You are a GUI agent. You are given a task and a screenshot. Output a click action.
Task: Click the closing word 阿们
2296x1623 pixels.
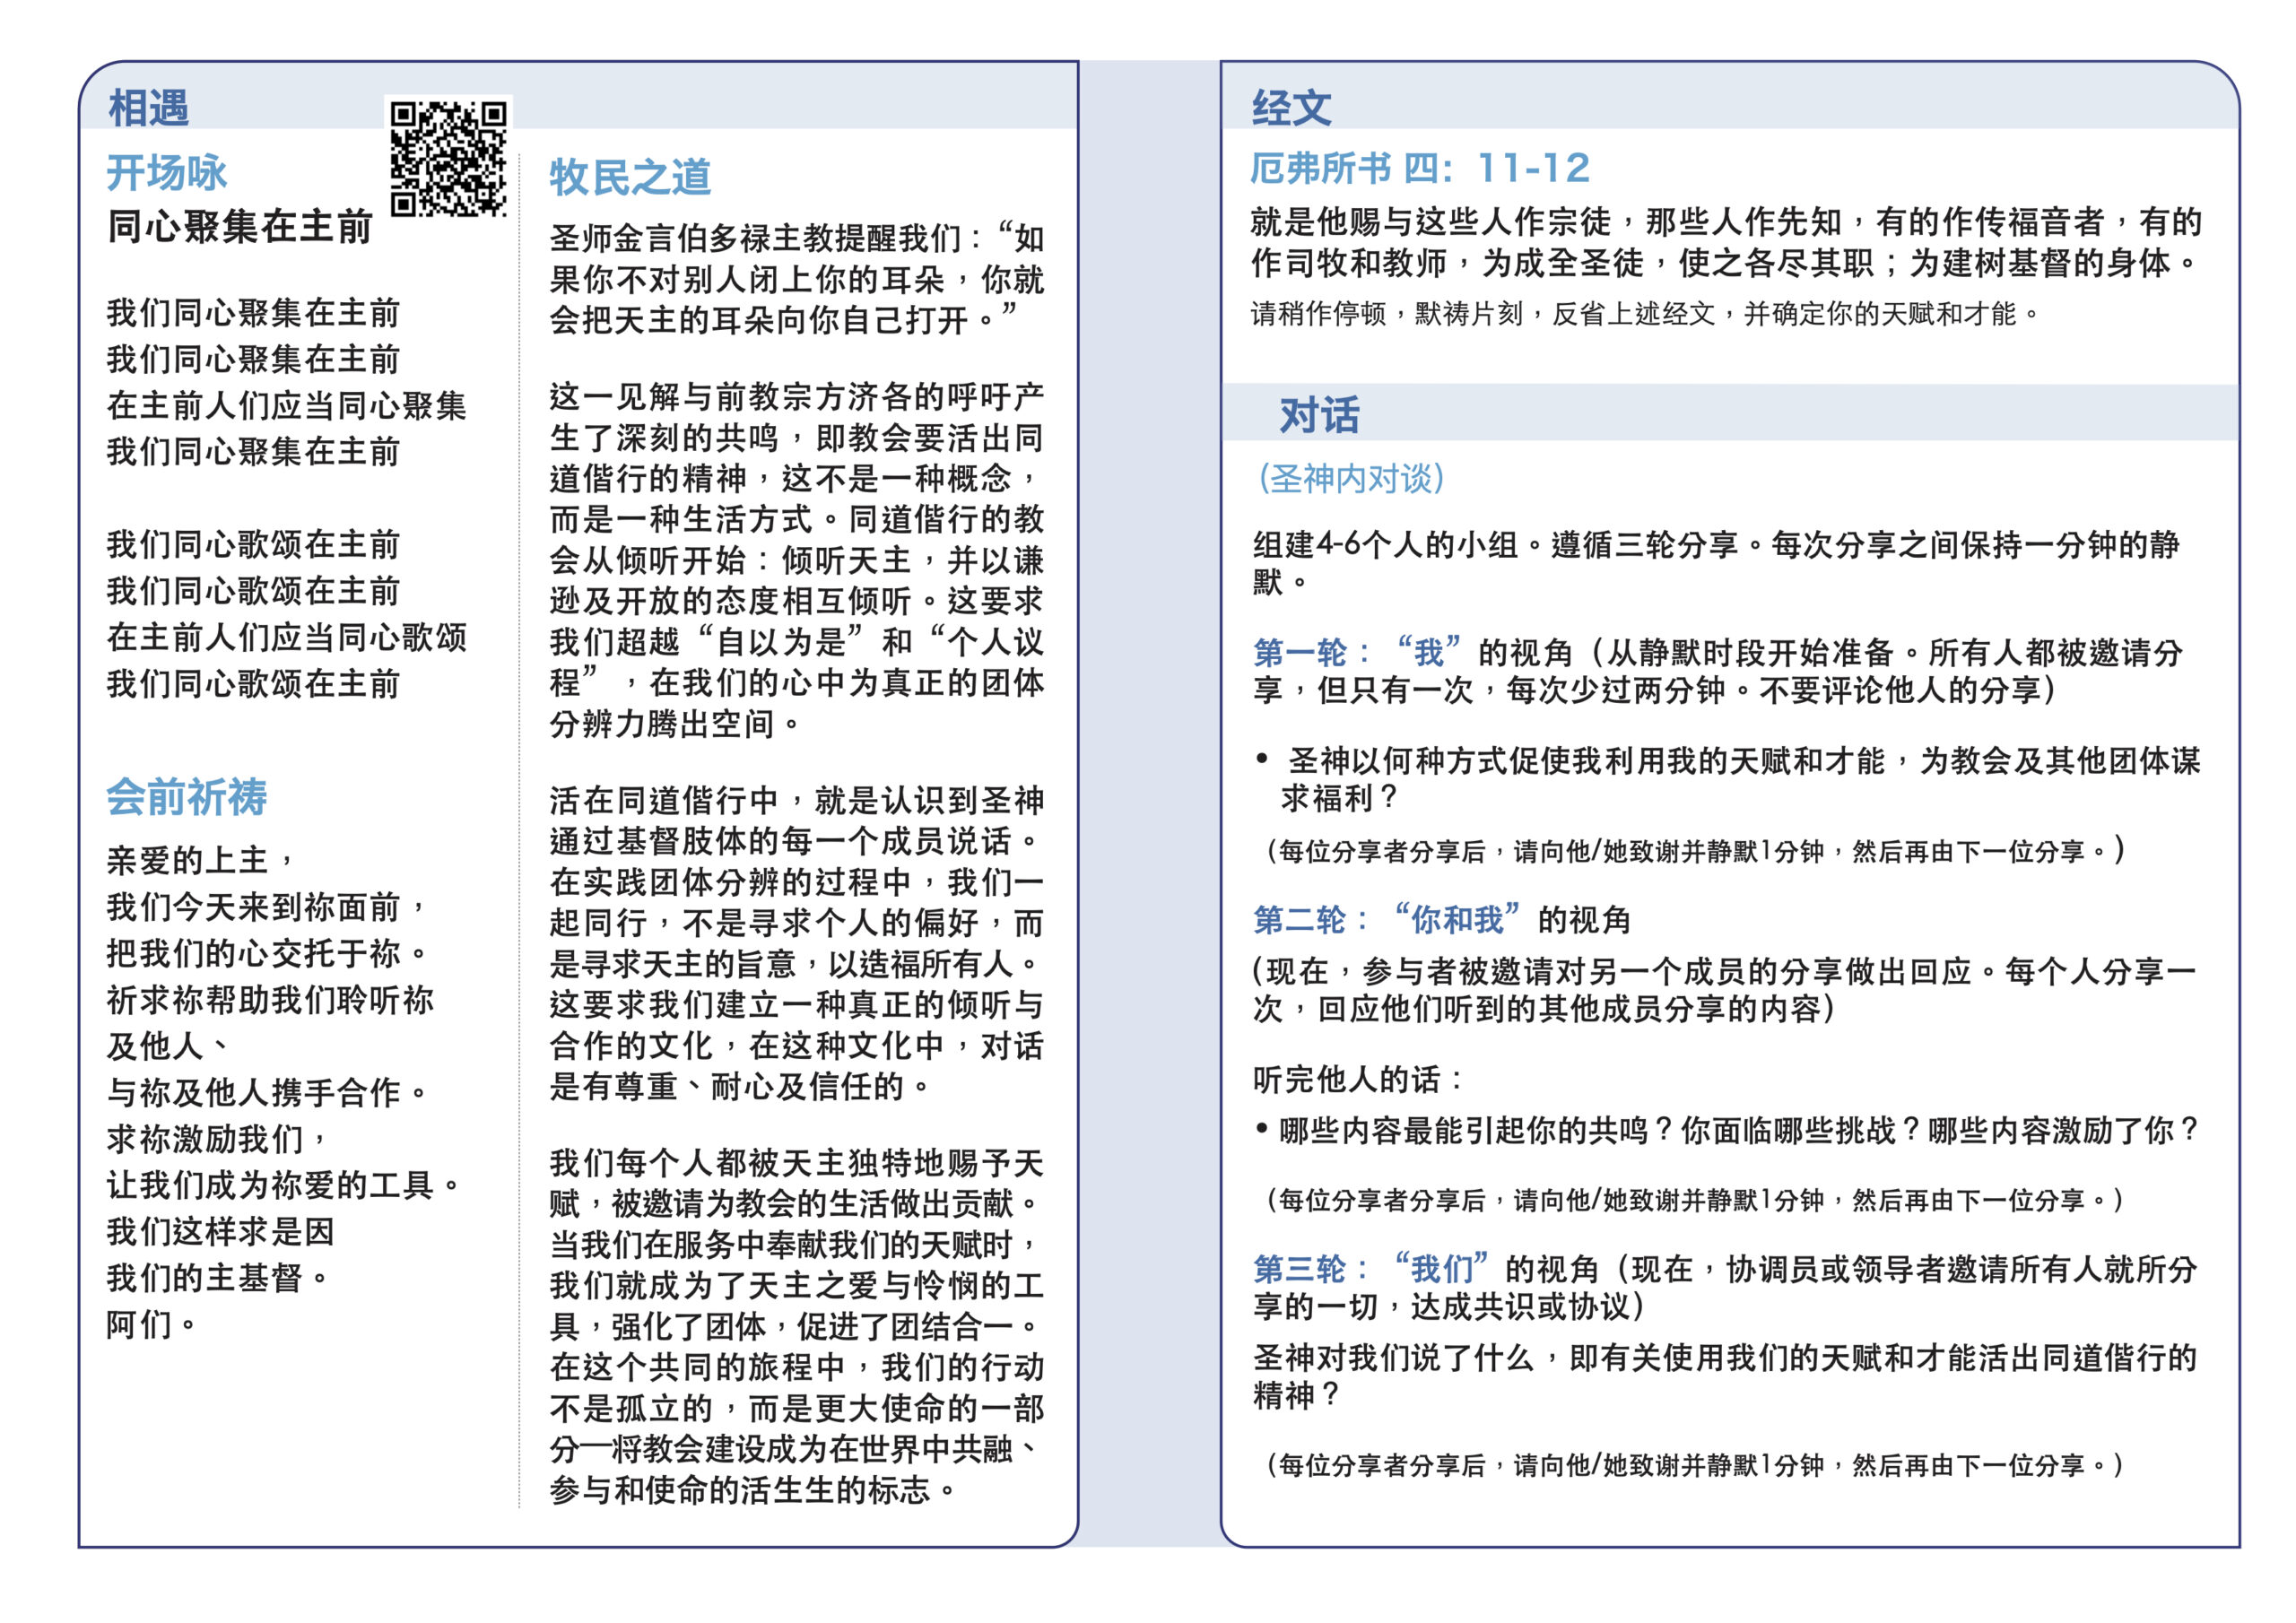(150, 1324)
